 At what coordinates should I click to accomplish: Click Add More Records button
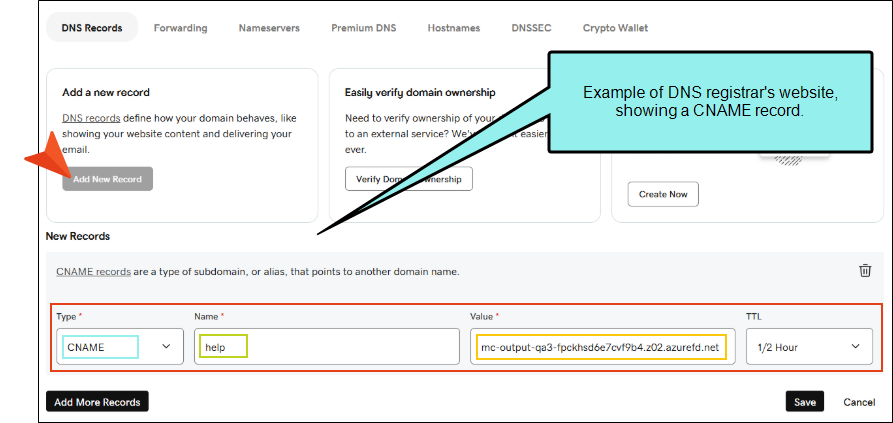pyautogui.click(x=97, y=401)
